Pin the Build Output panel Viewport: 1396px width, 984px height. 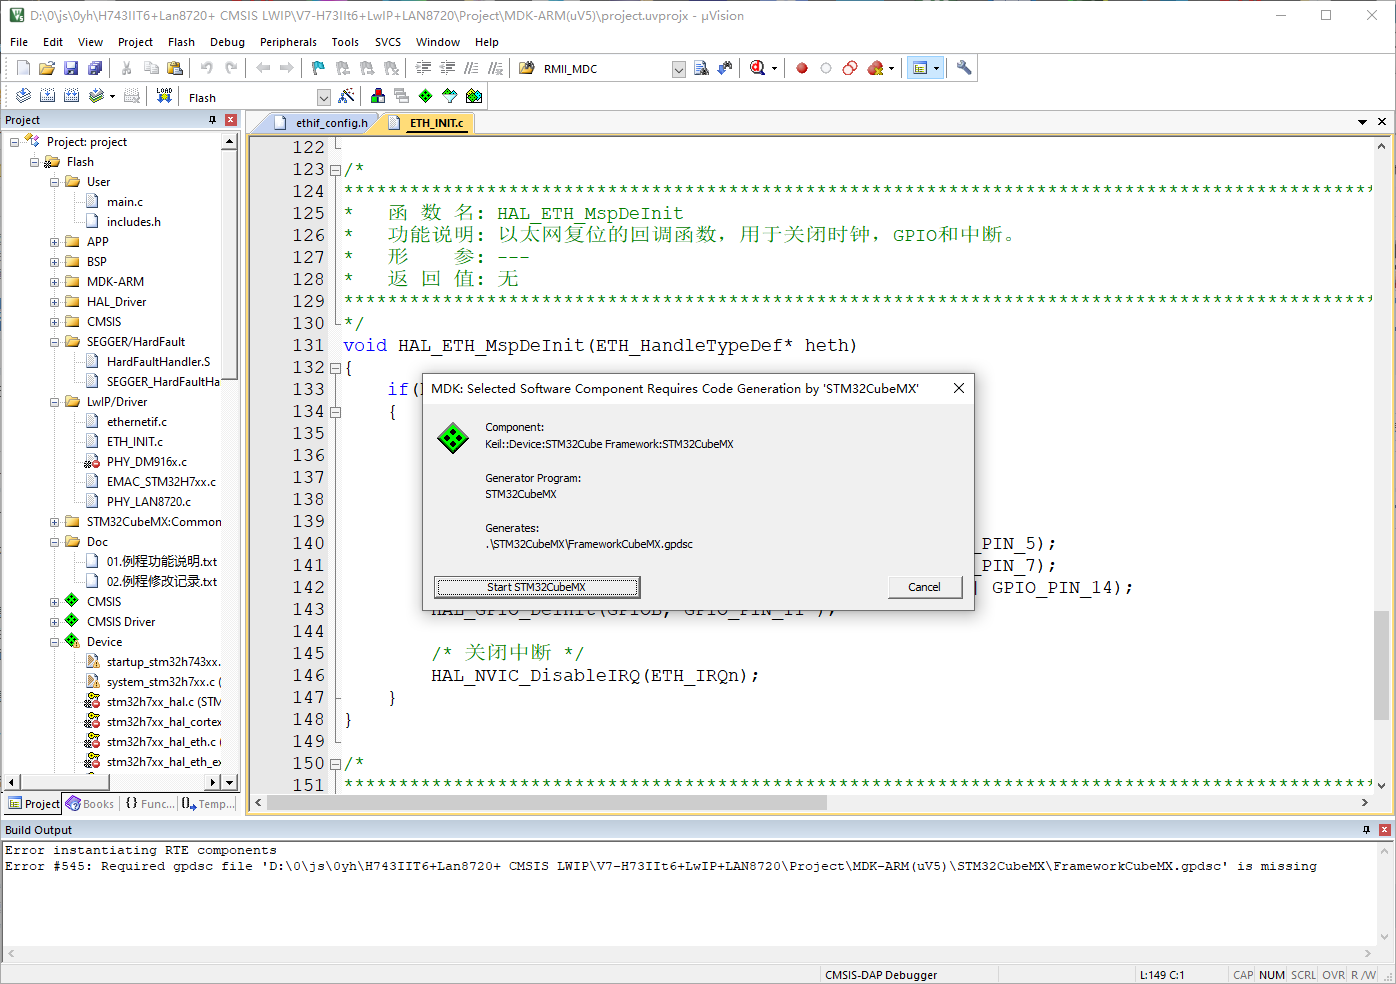pyautogui.click(x=1366, y=830)
